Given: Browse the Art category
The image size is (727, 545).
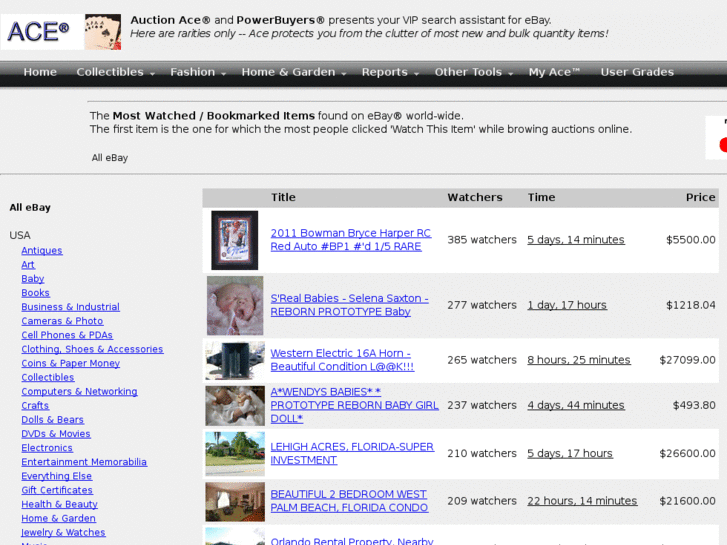Looking at the screenshot, I should (x=28, y=265).
